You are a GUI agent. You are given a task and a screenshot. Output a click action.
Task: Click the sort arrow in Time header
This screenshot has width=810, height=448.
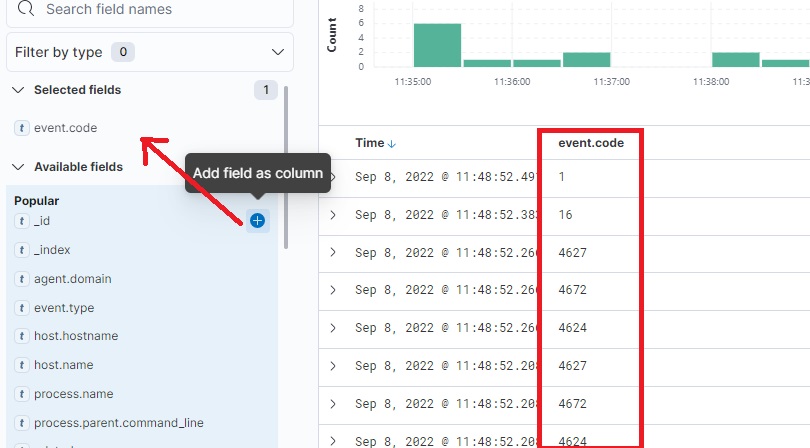click(391, 144)
